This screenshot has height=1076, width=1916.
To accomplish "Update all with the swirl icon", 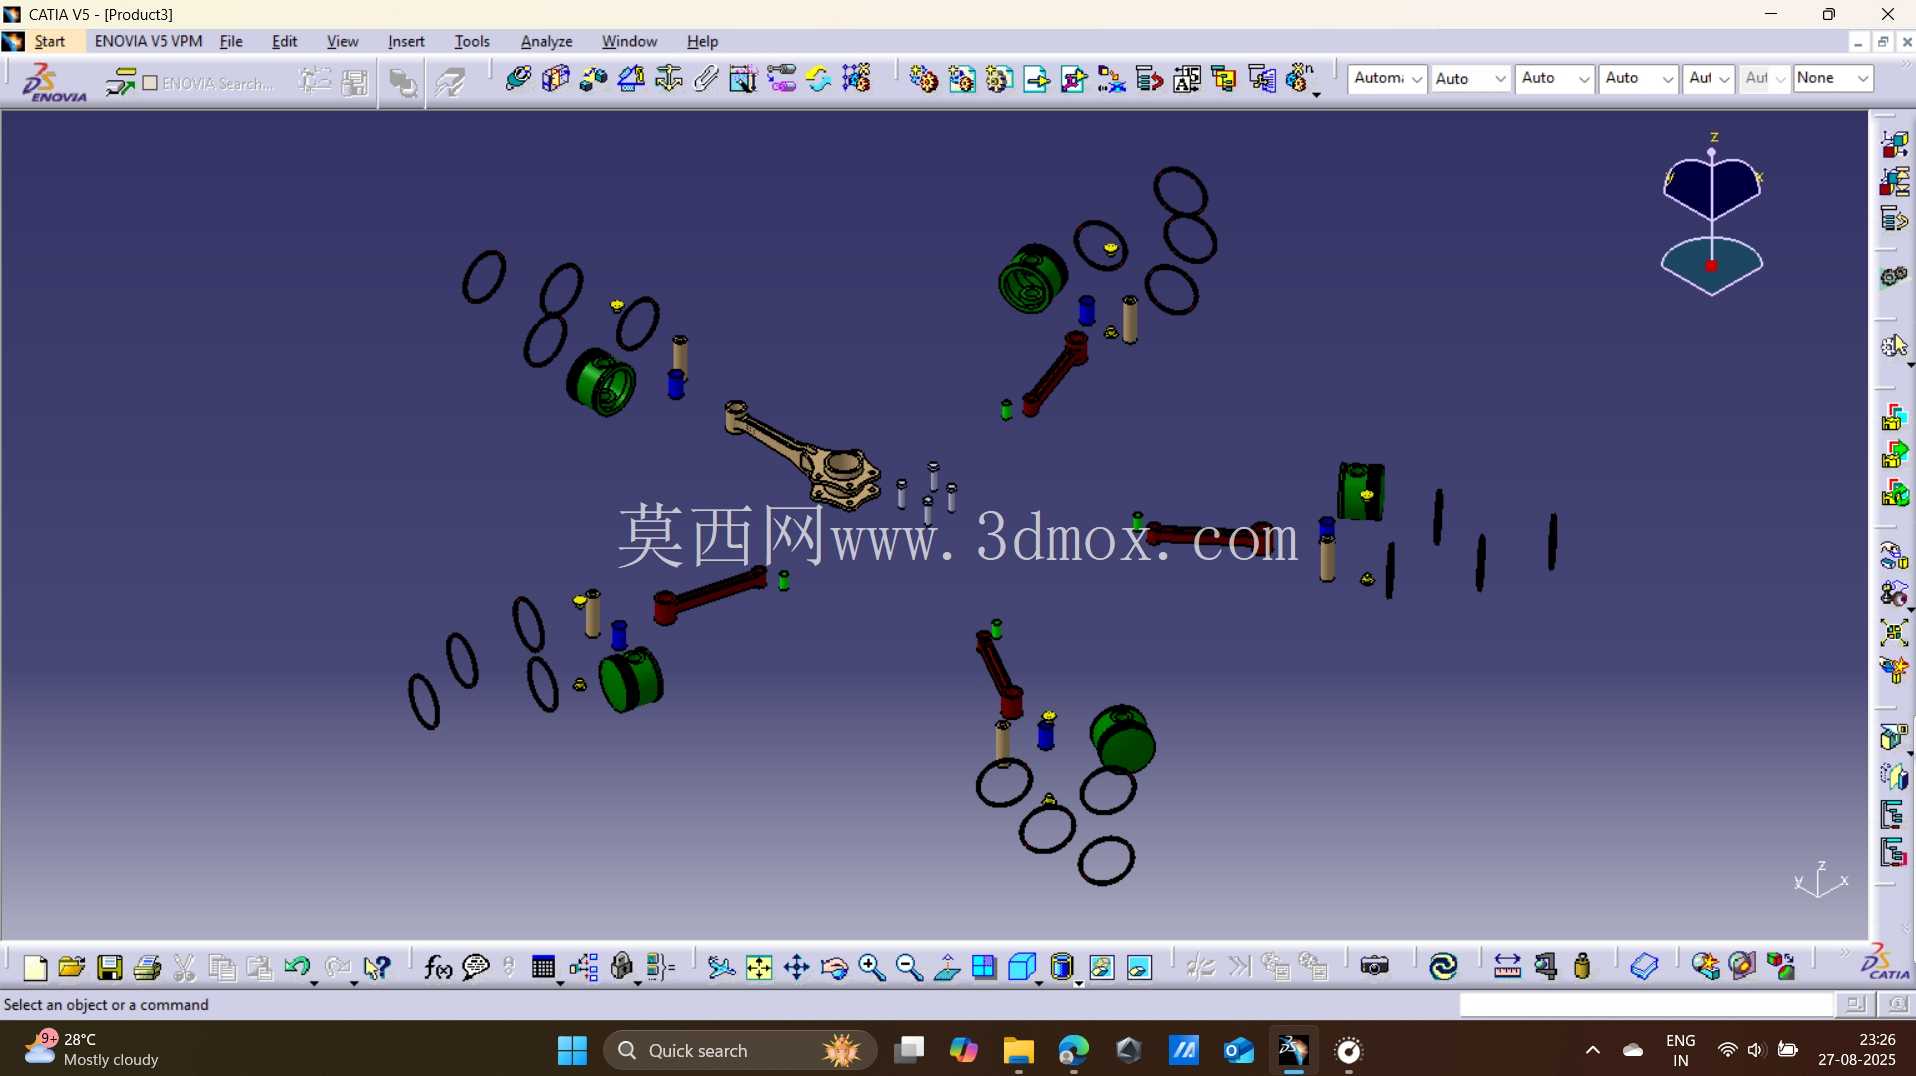I will click(x=1443, y=966).
